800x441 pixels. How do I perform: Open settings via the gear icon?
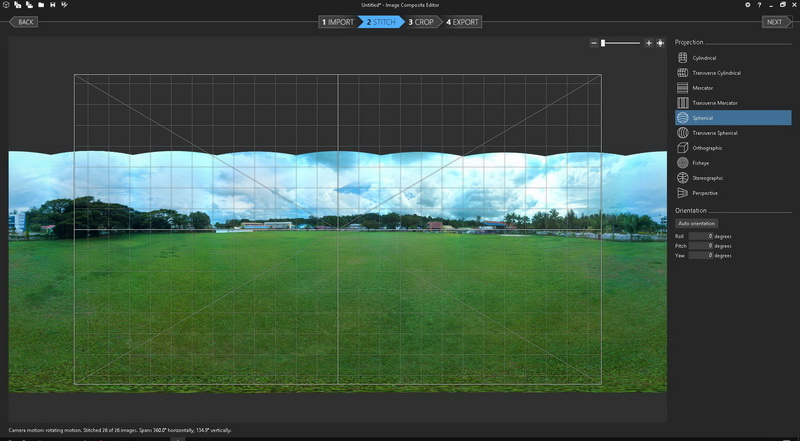pyautogui.click(x=748, y=5)
